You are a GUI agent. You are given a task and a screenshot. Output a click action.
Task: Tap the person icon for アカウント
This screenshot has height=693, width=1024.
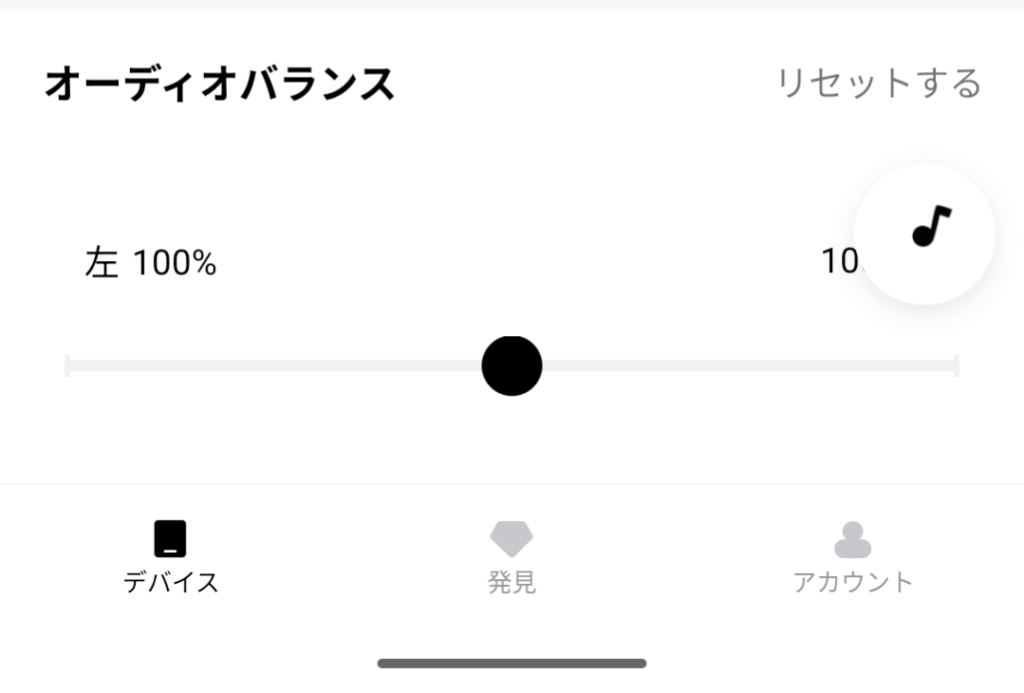pyautogui.click(x=852, y=539)
